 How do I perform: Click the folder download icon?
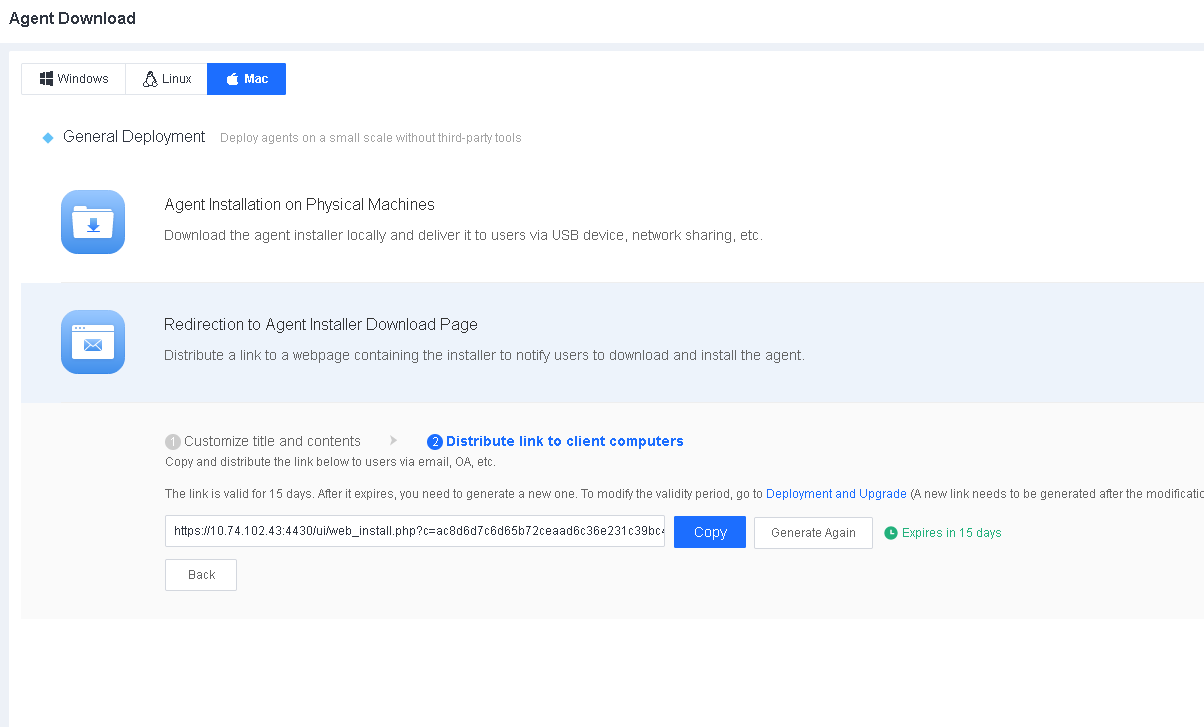click(x=93, y=222)
